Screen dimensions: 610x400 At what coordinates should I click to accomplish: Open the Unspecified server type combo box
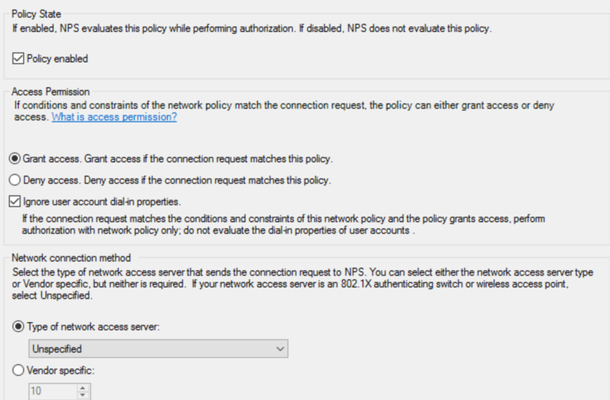click(x=158, y=349)
